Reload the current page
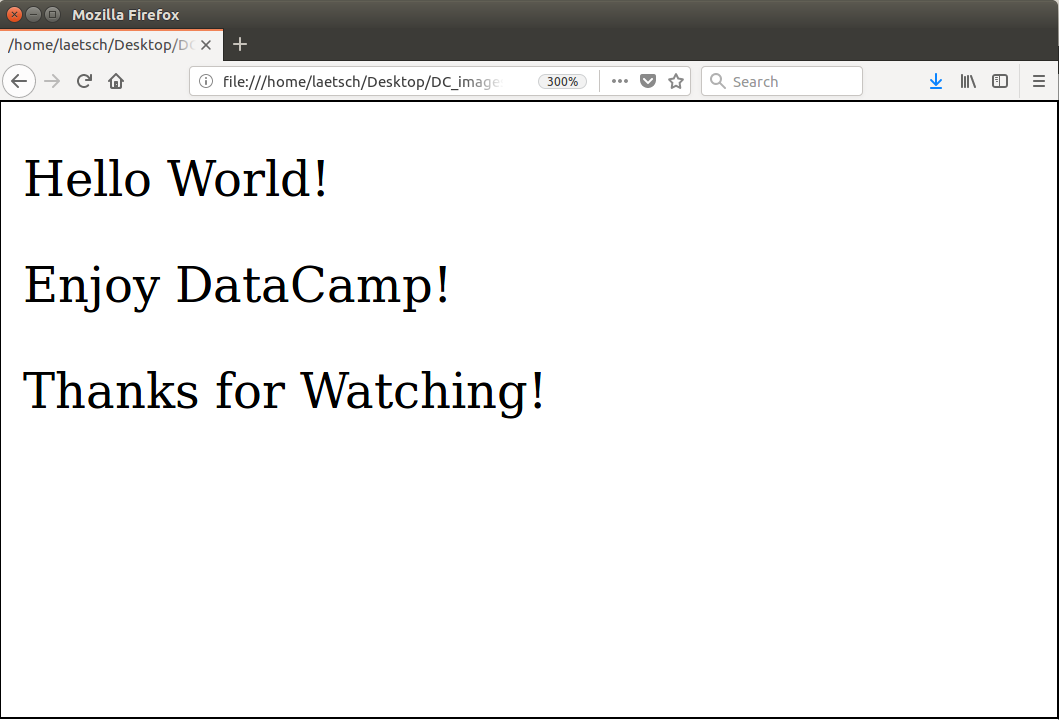The image size is (1059, 720). [84, 82]
